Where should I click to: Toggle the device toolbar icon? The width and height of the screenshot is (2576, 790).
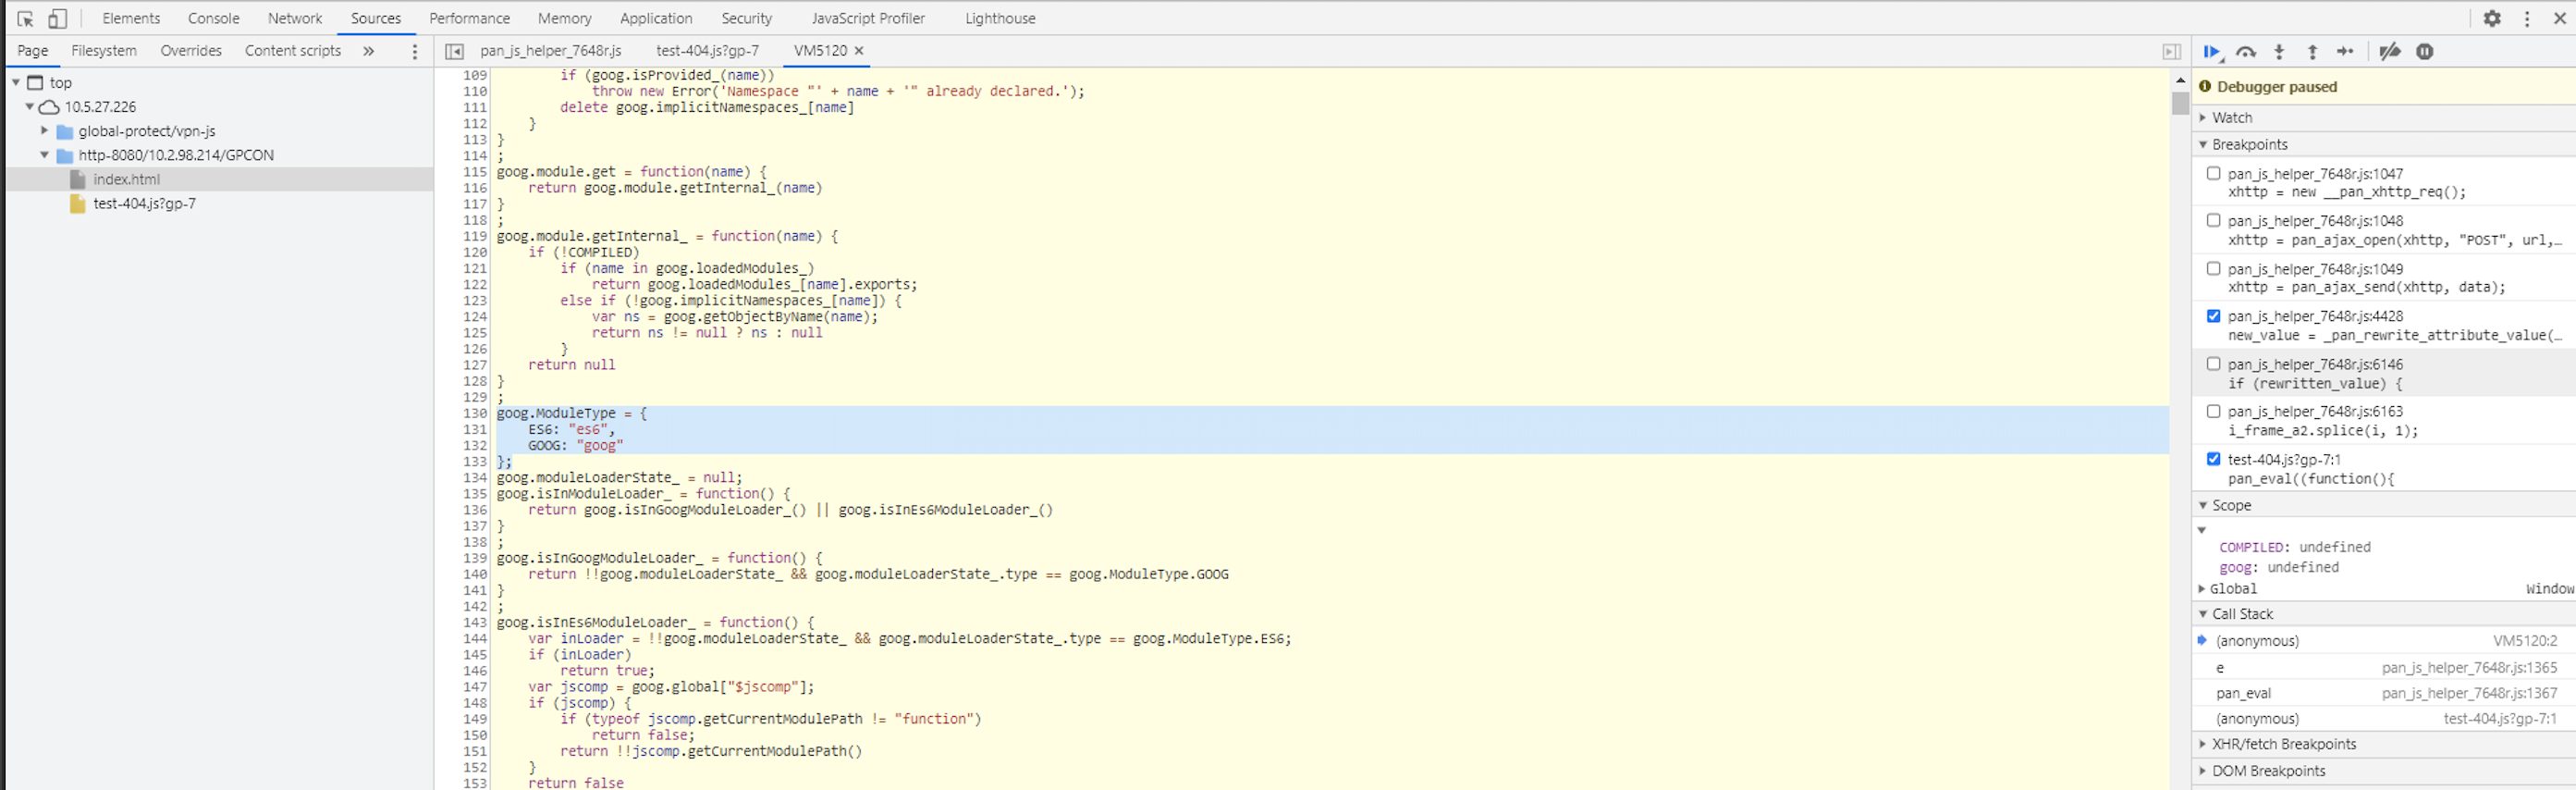pyautogui.click(x=58, y=18)
